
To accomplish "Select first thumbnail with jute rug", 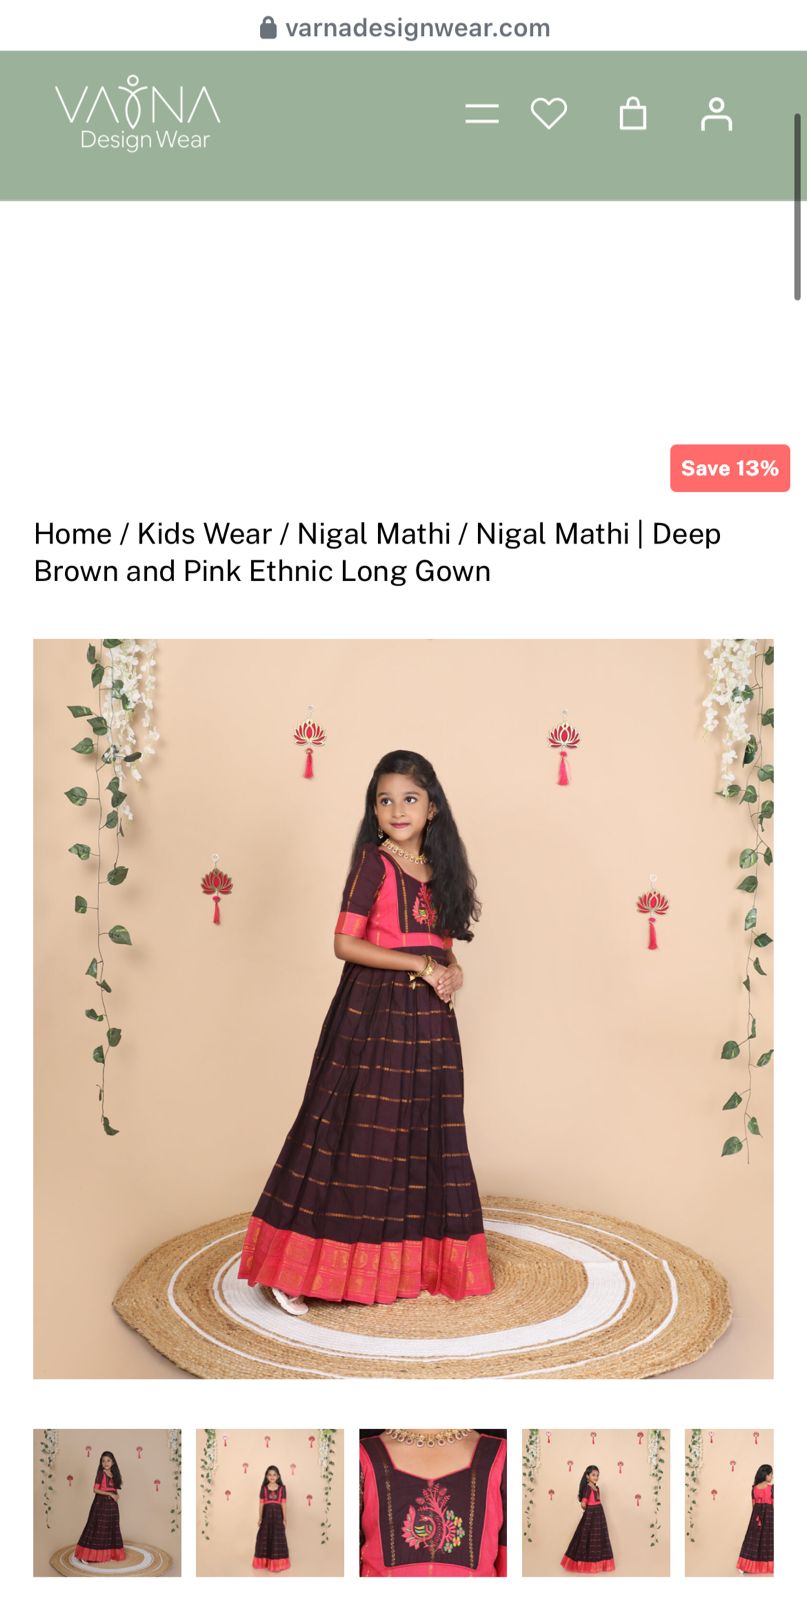I will tap(107, 1502).
